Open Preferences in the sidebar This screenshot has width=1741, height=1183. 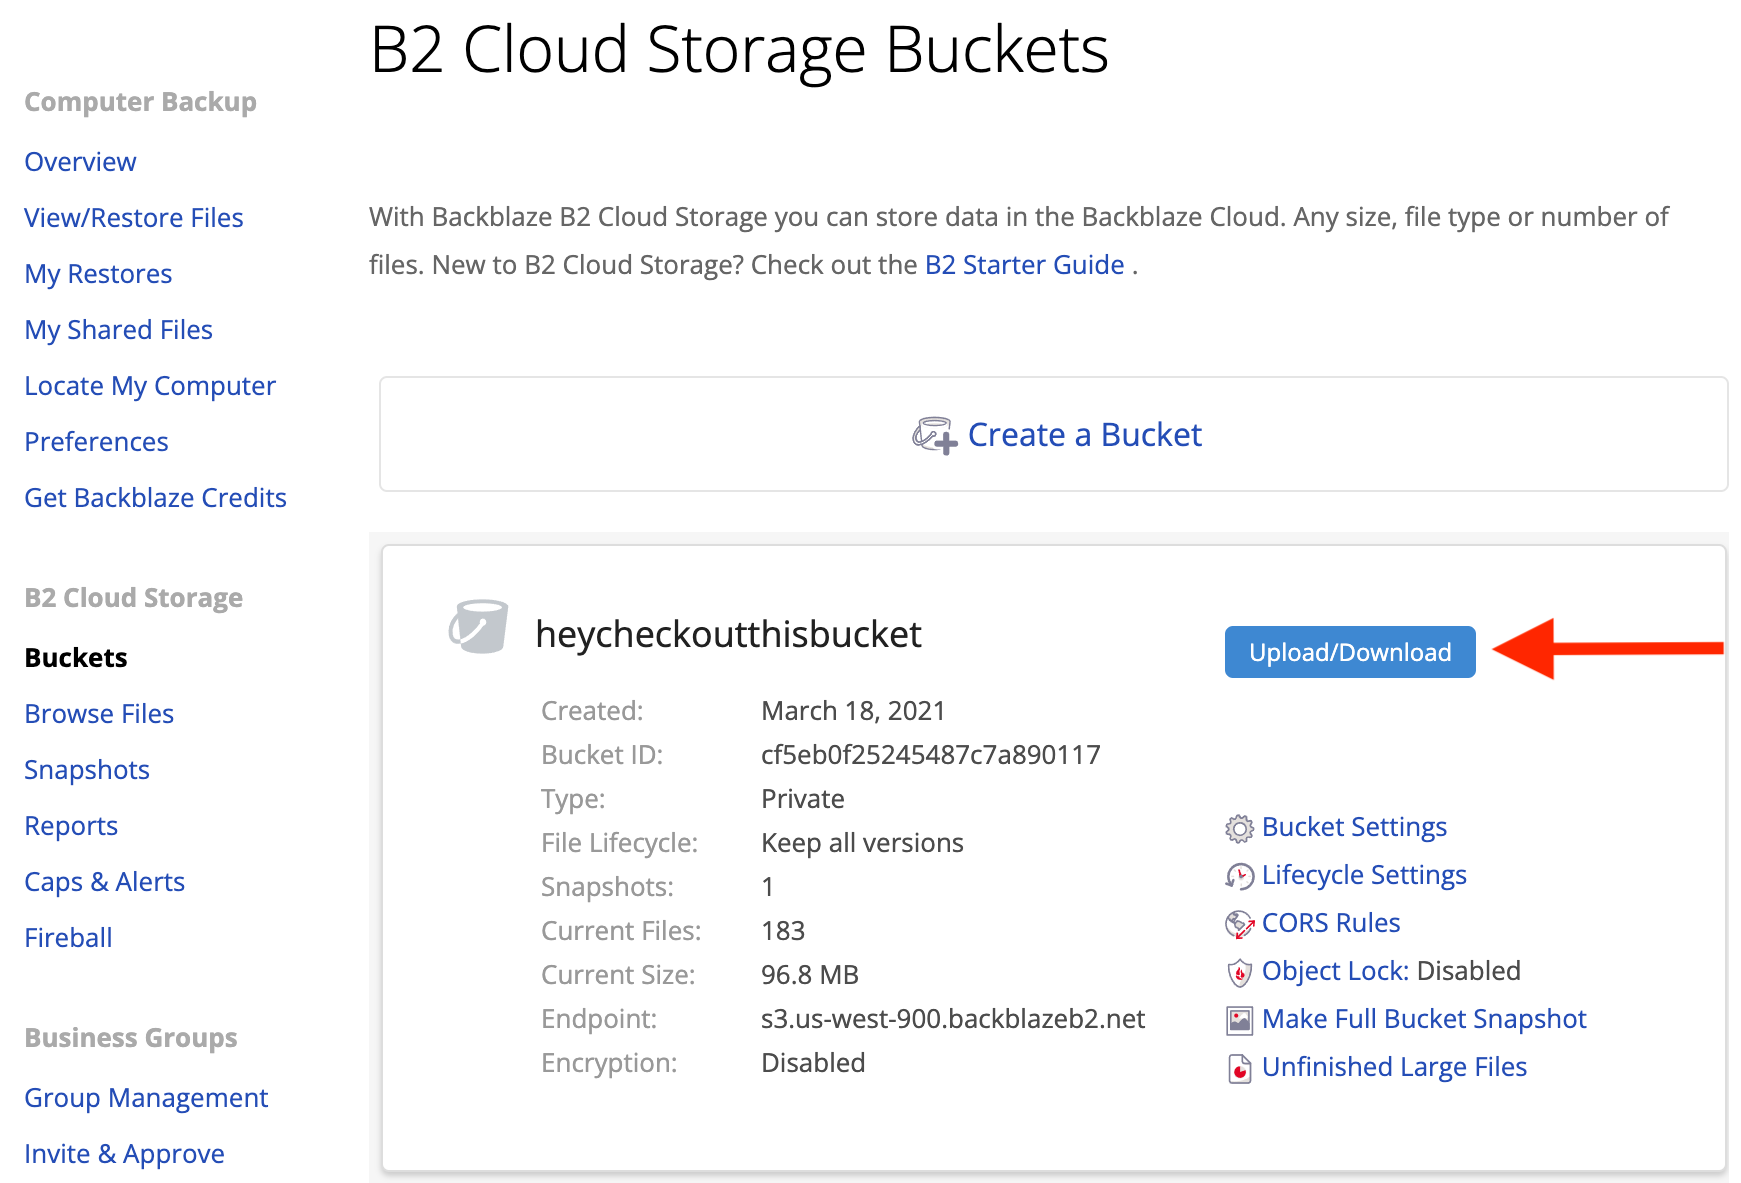click(96, 442)
